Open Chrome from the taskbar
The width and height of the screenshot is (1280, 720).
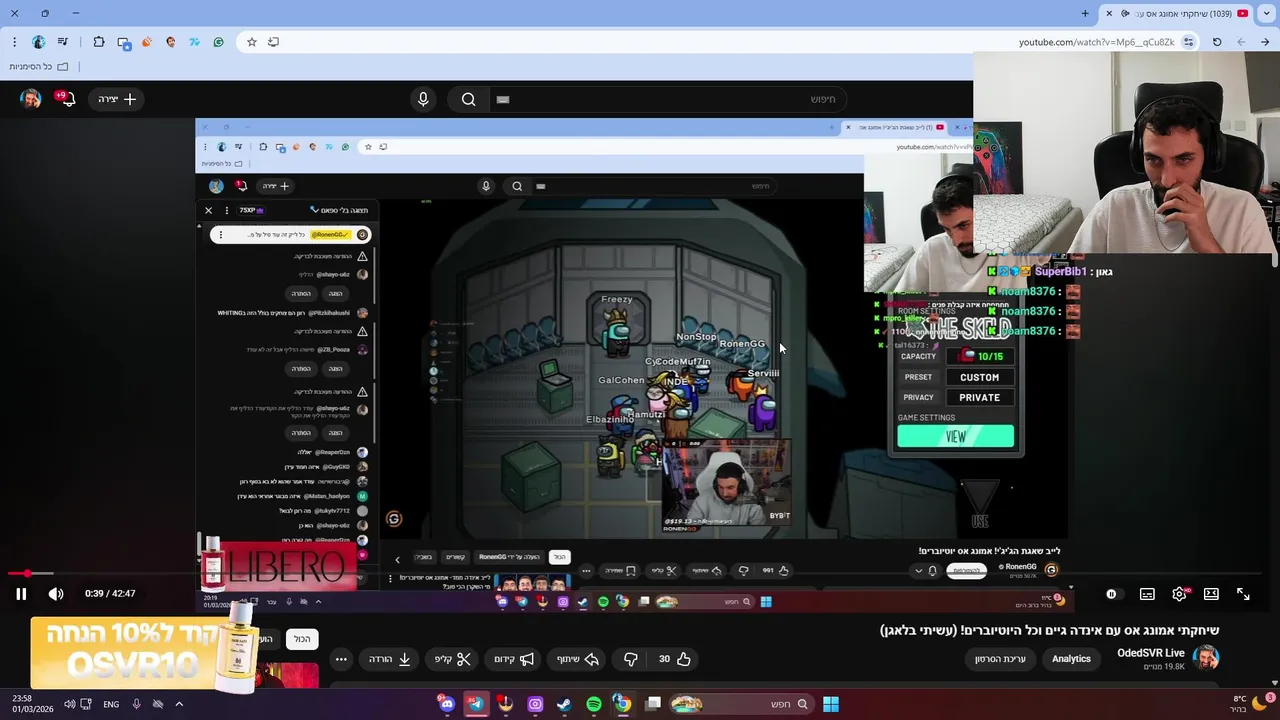point(622,704)
